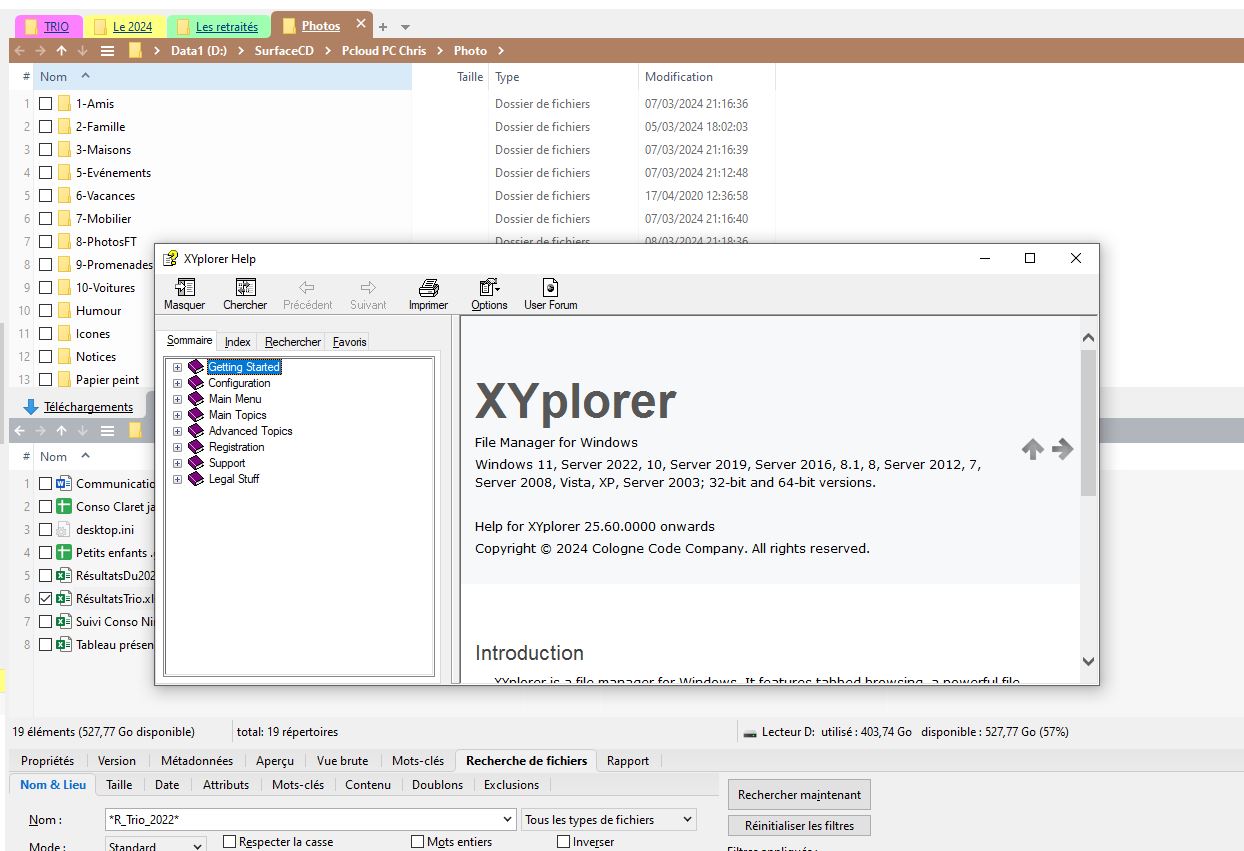Screen dimensions: 1244x851
Task: Click the Rechercher maintenant button
Action: pyautogui.click(x=799, y=795)
